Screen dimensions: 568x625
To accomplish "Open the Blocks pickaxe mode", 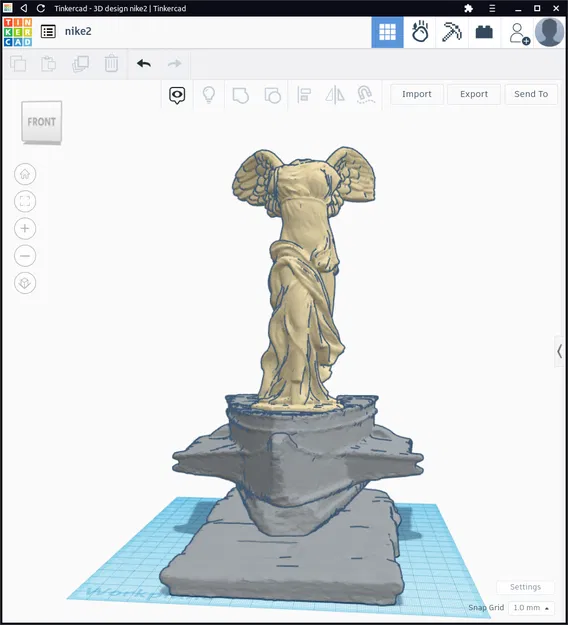I will [452, 32].
